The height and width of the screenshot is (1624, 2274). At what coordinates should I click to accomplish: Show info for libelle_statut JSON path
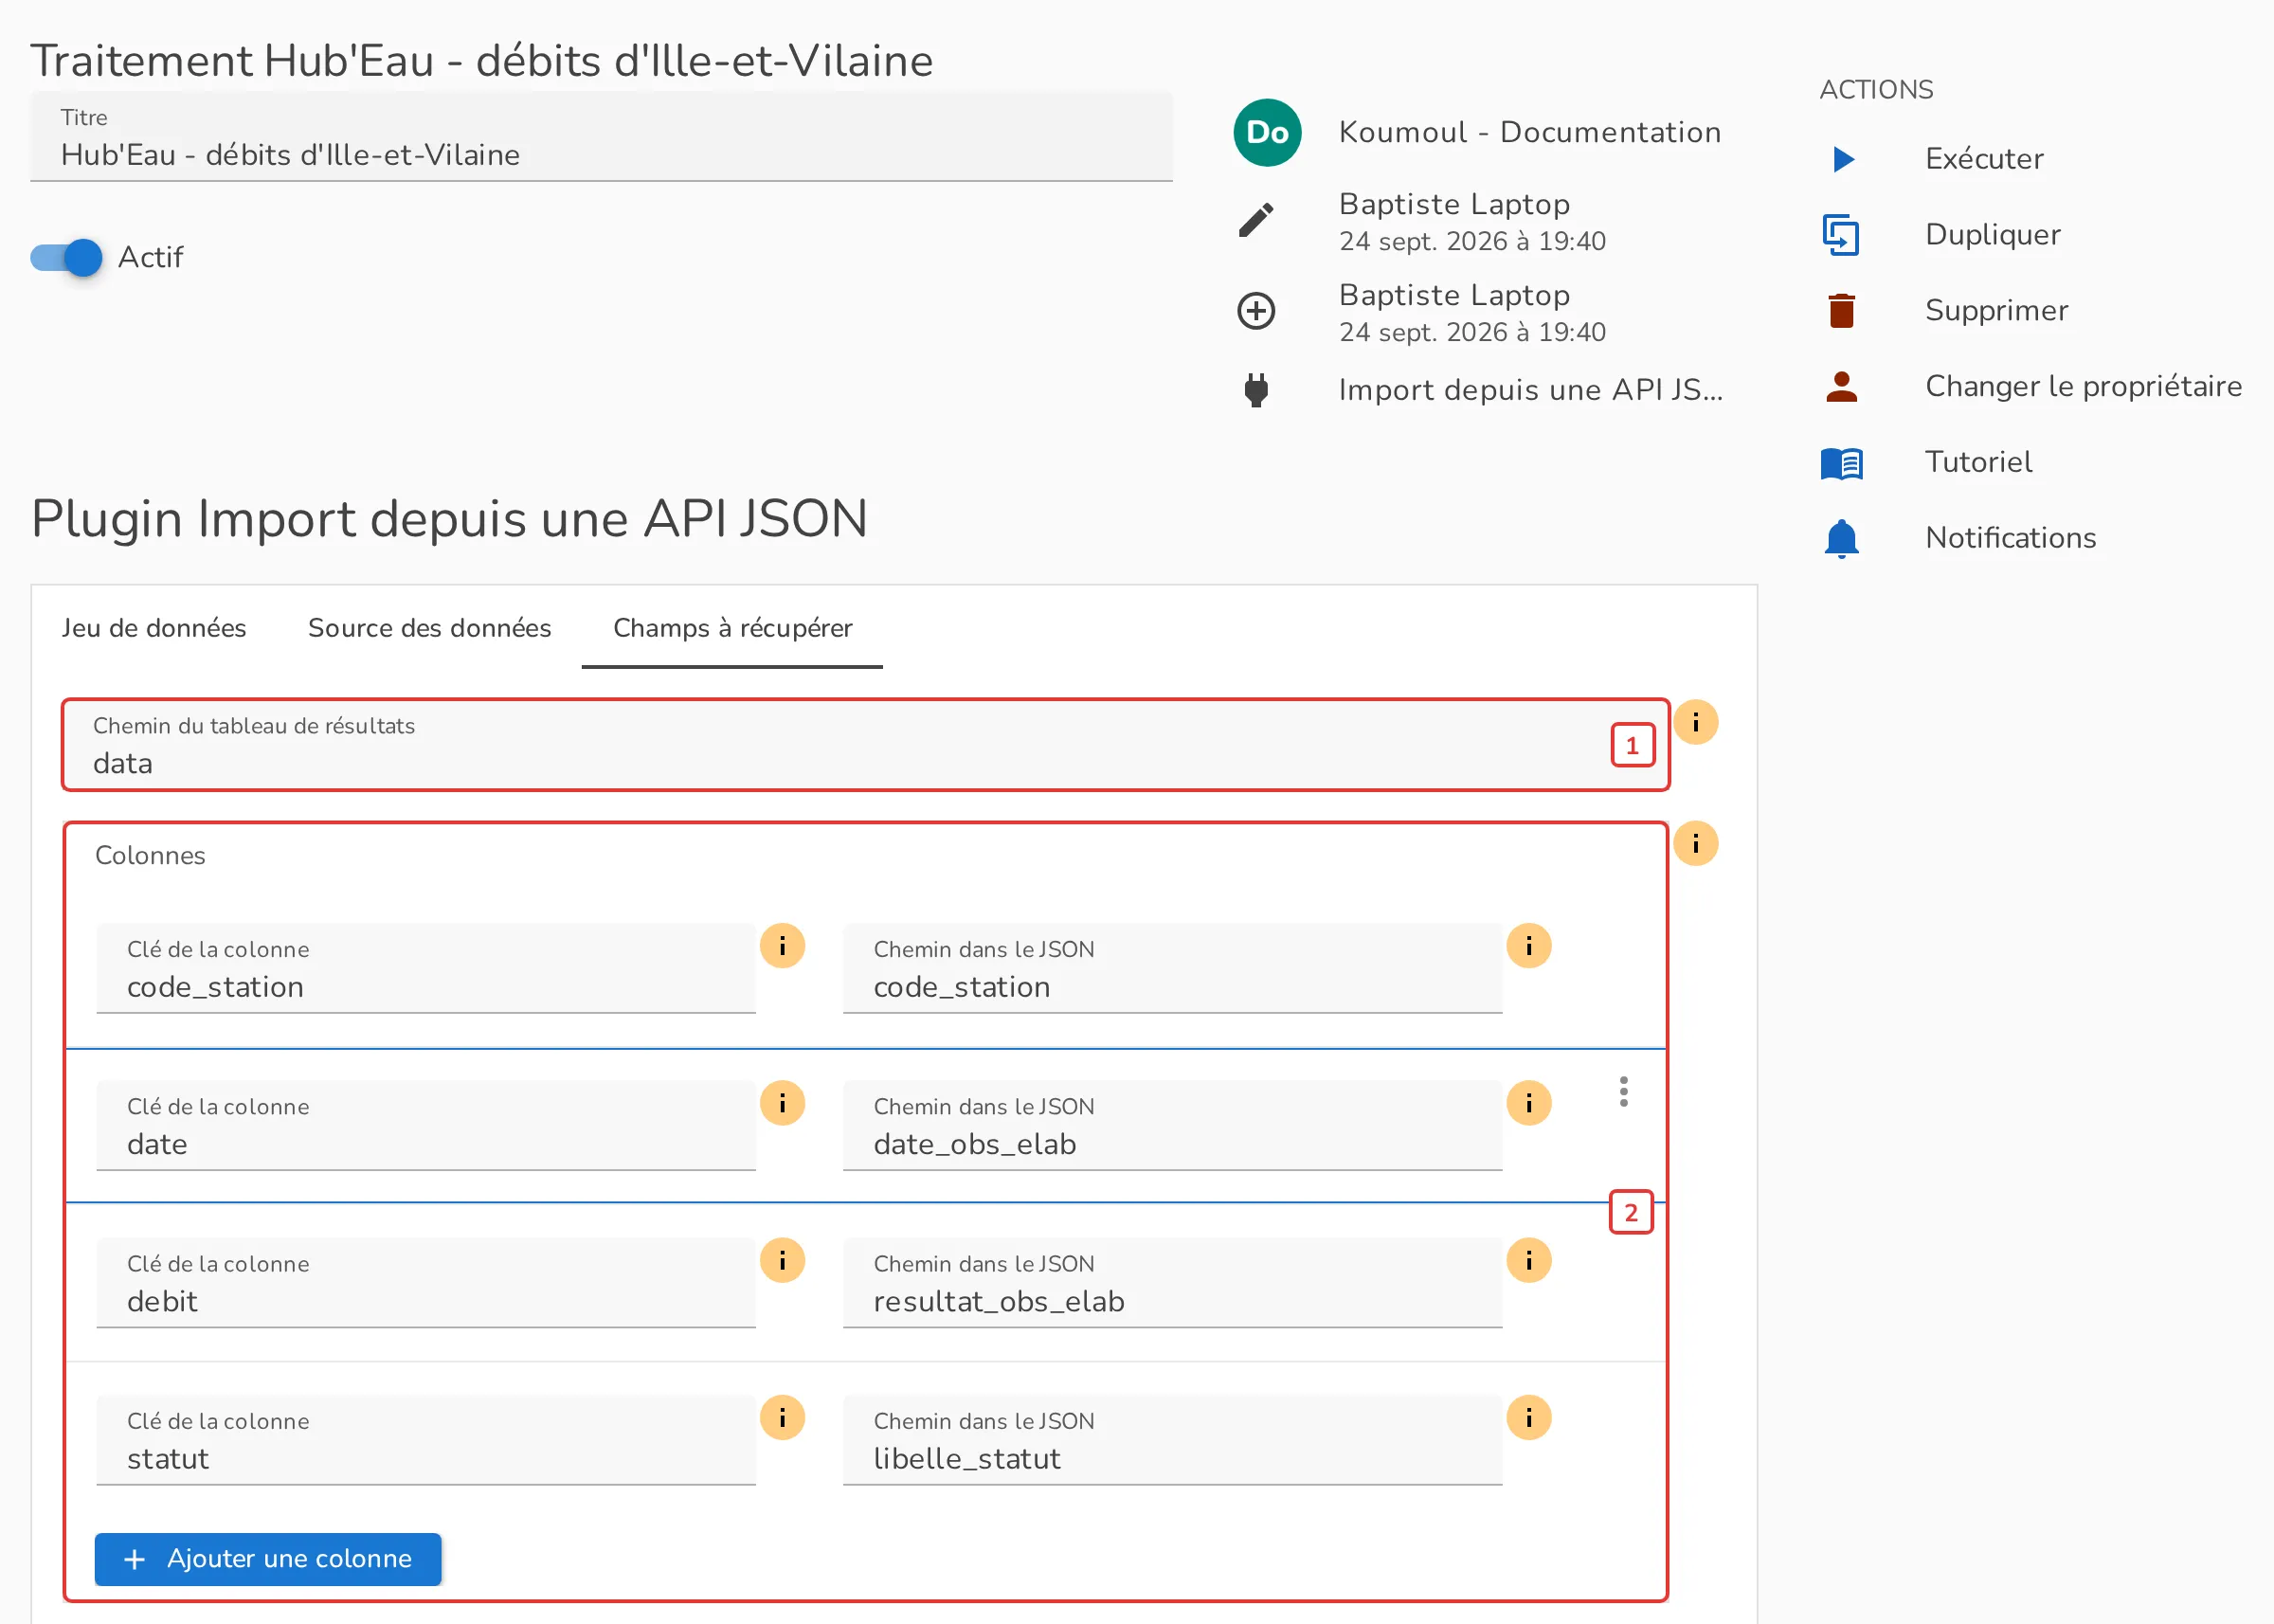pos(1529,1418)
